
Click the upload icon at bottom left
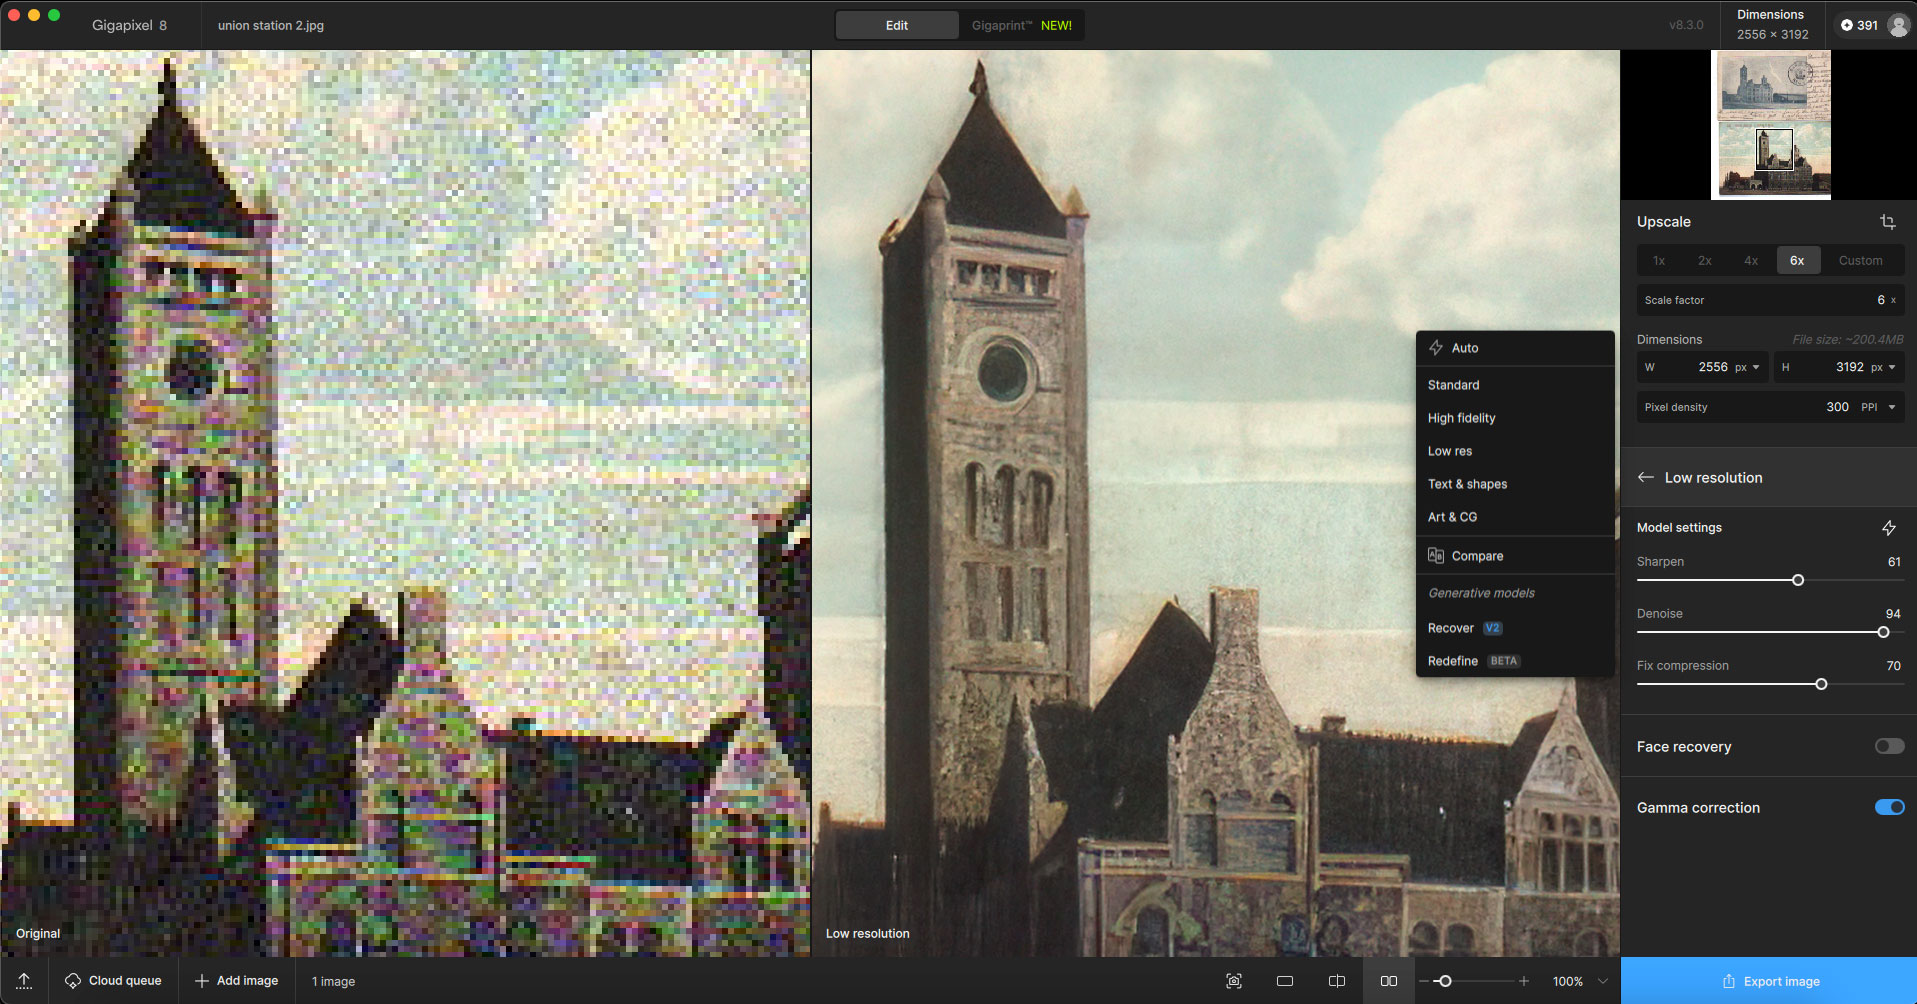pyautogui.click(x=24, y=981)
